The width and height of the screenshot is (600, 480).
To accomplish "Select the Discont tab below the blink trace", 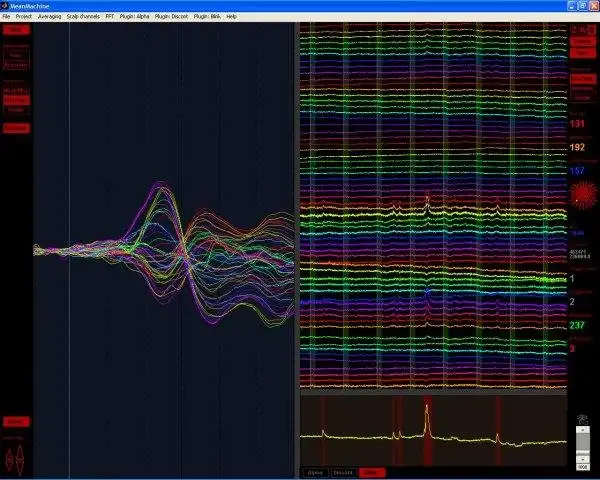I will point(343,473).
